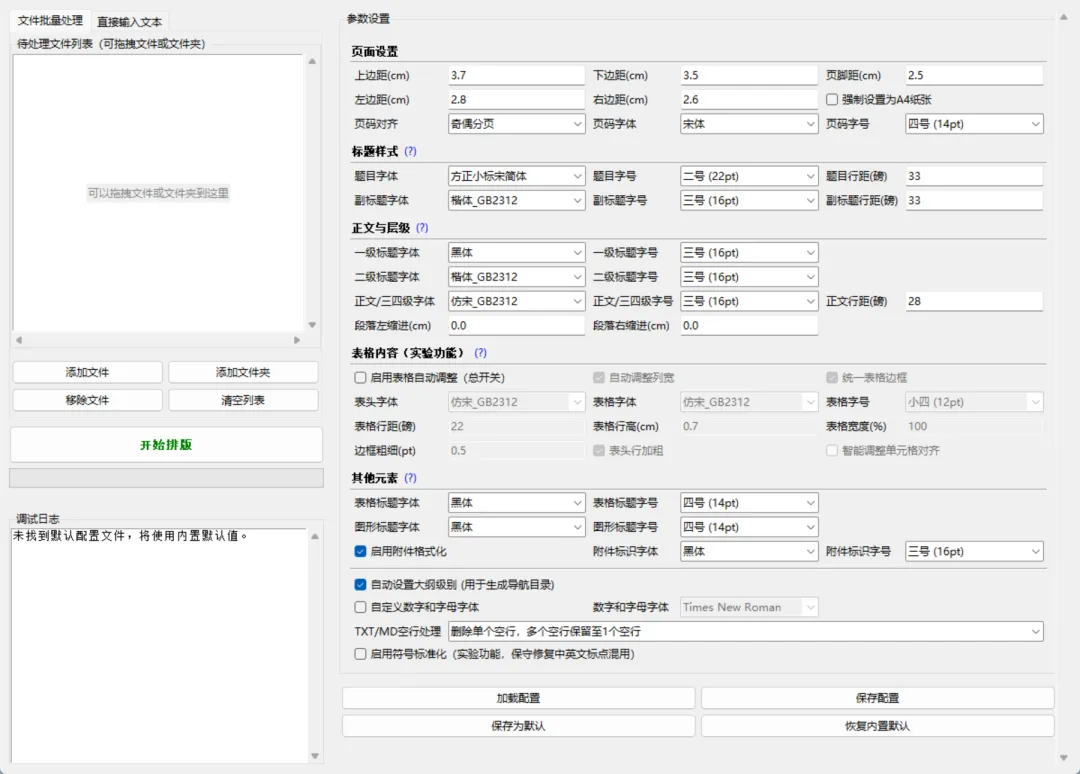The width and height of the screenshot is (1080, 774).
Task: Open 附件标识字体 dropdown
Action: 749,552
